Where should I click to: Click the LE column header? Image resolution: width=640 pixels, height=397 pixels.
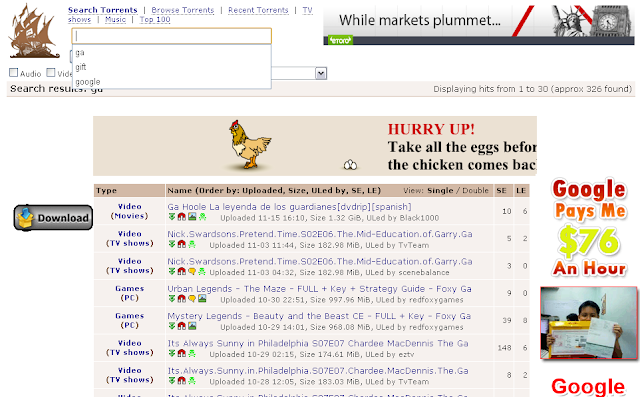coord(521,191)
